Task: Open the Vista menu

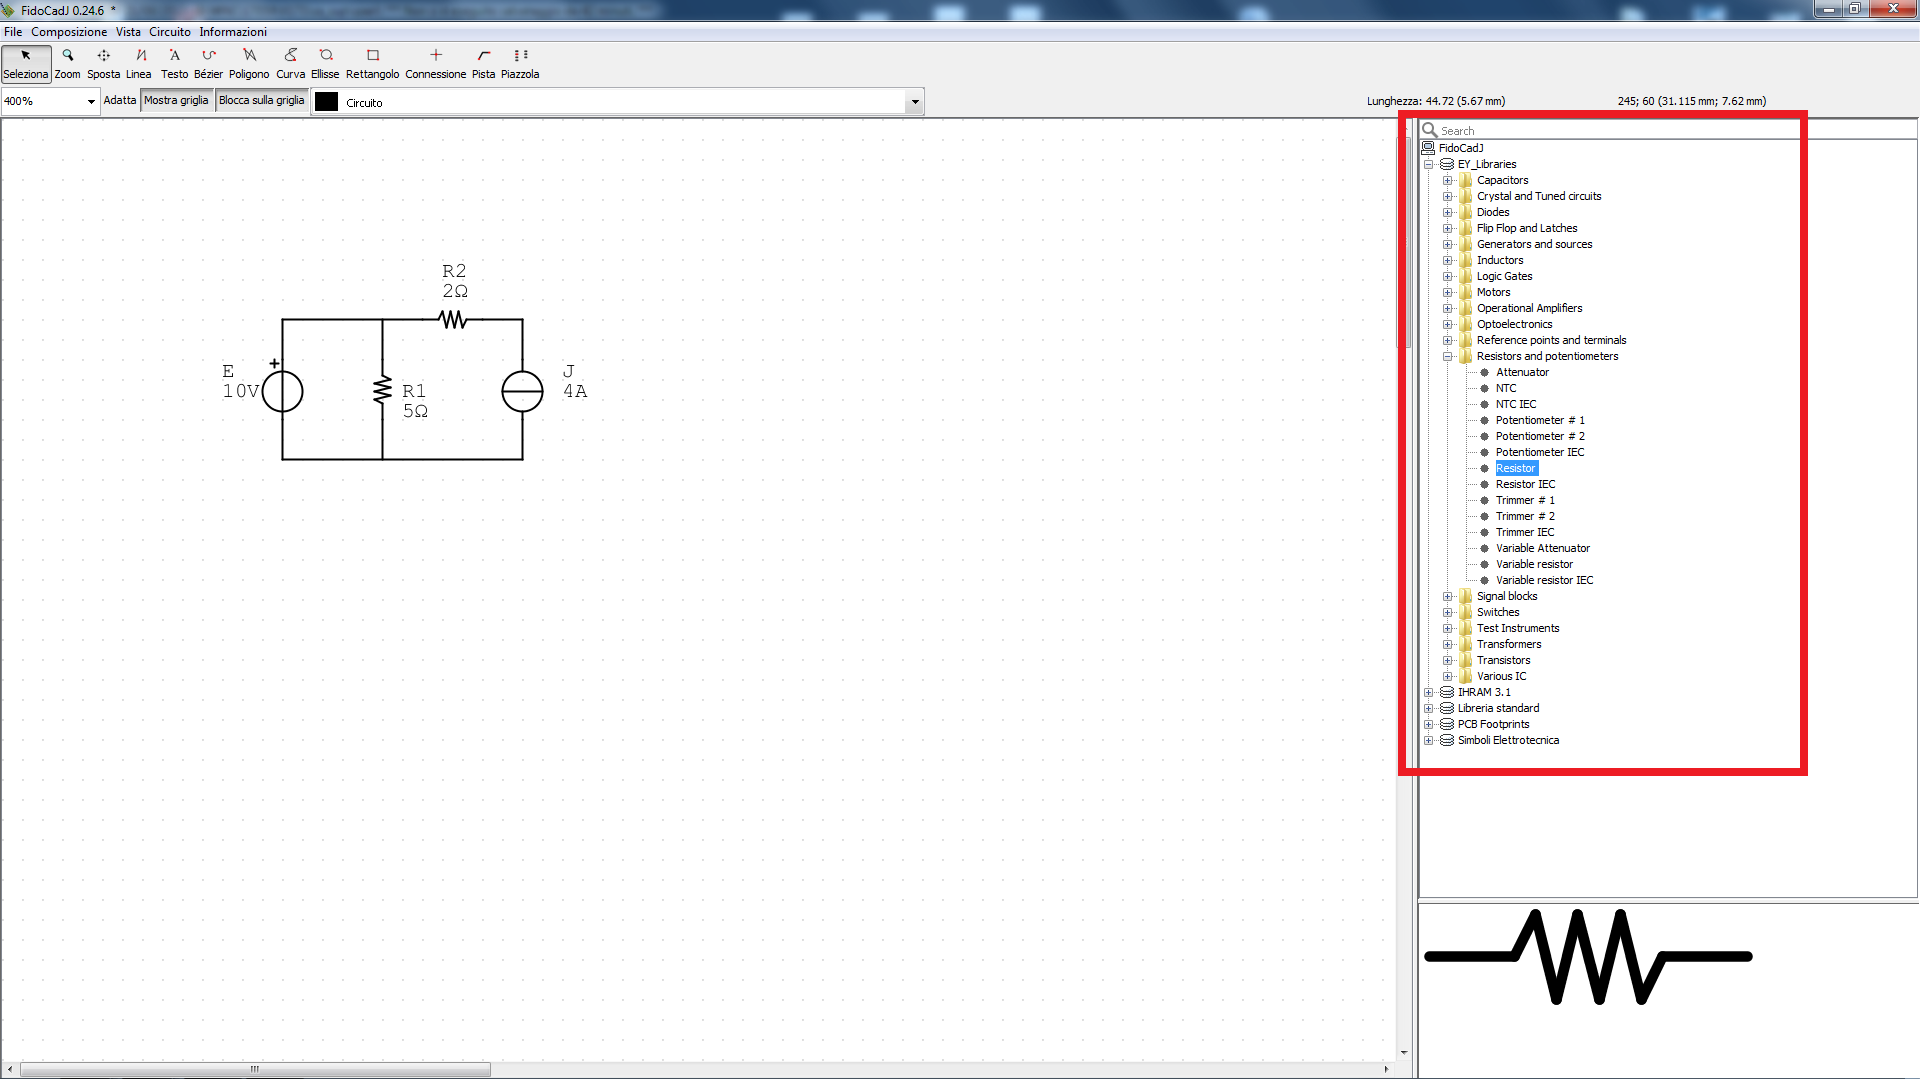Action: click(128, 32)
